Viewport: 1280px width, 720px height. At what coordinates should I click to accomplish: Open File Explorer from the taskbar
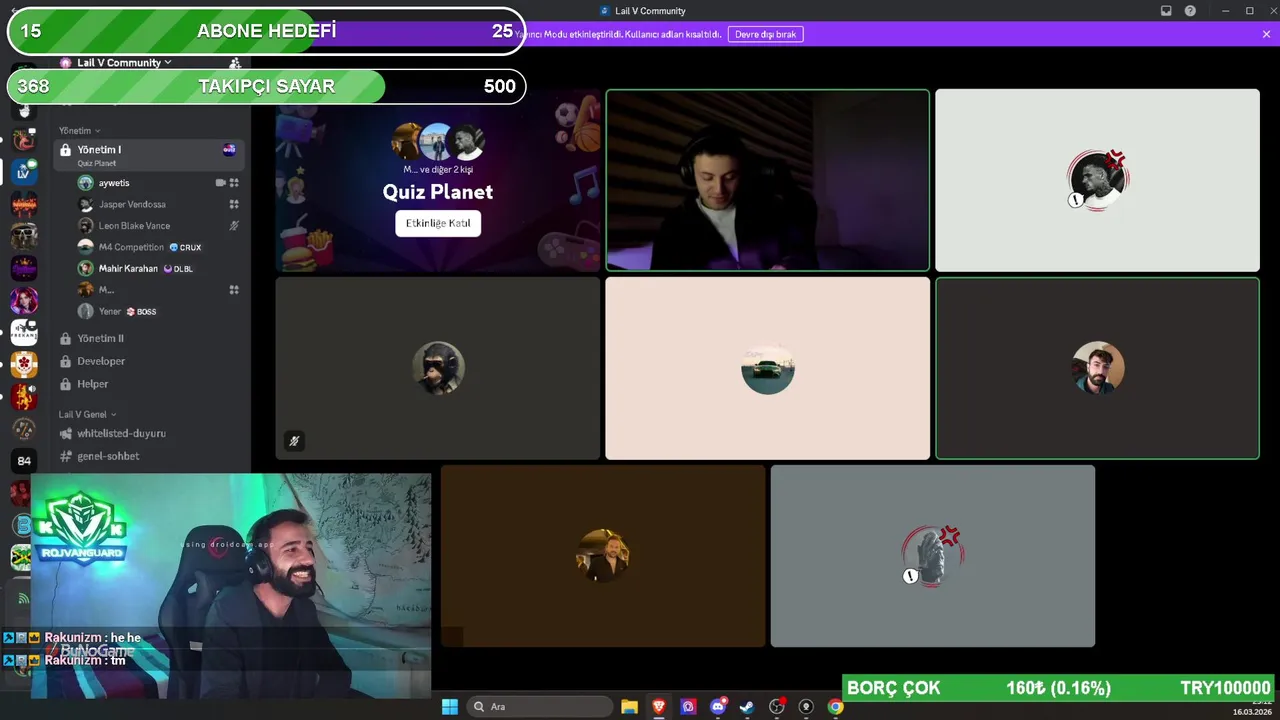click(629, 707)
